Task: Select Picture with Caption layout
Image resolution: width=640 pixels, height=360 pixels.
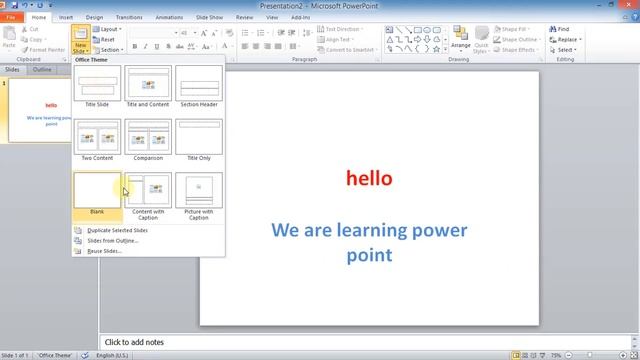Action: 199,197
